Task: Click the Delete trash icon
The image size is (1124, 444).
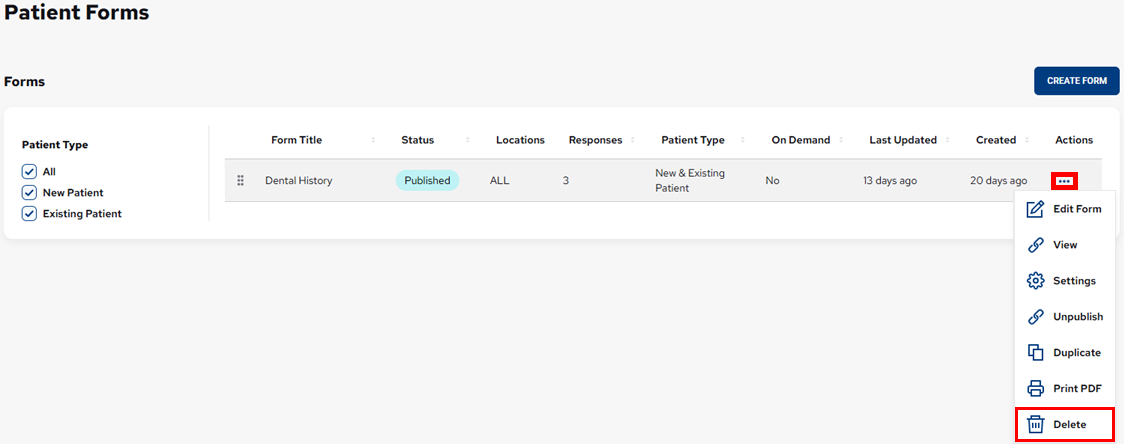Action: pos(1036,425)
